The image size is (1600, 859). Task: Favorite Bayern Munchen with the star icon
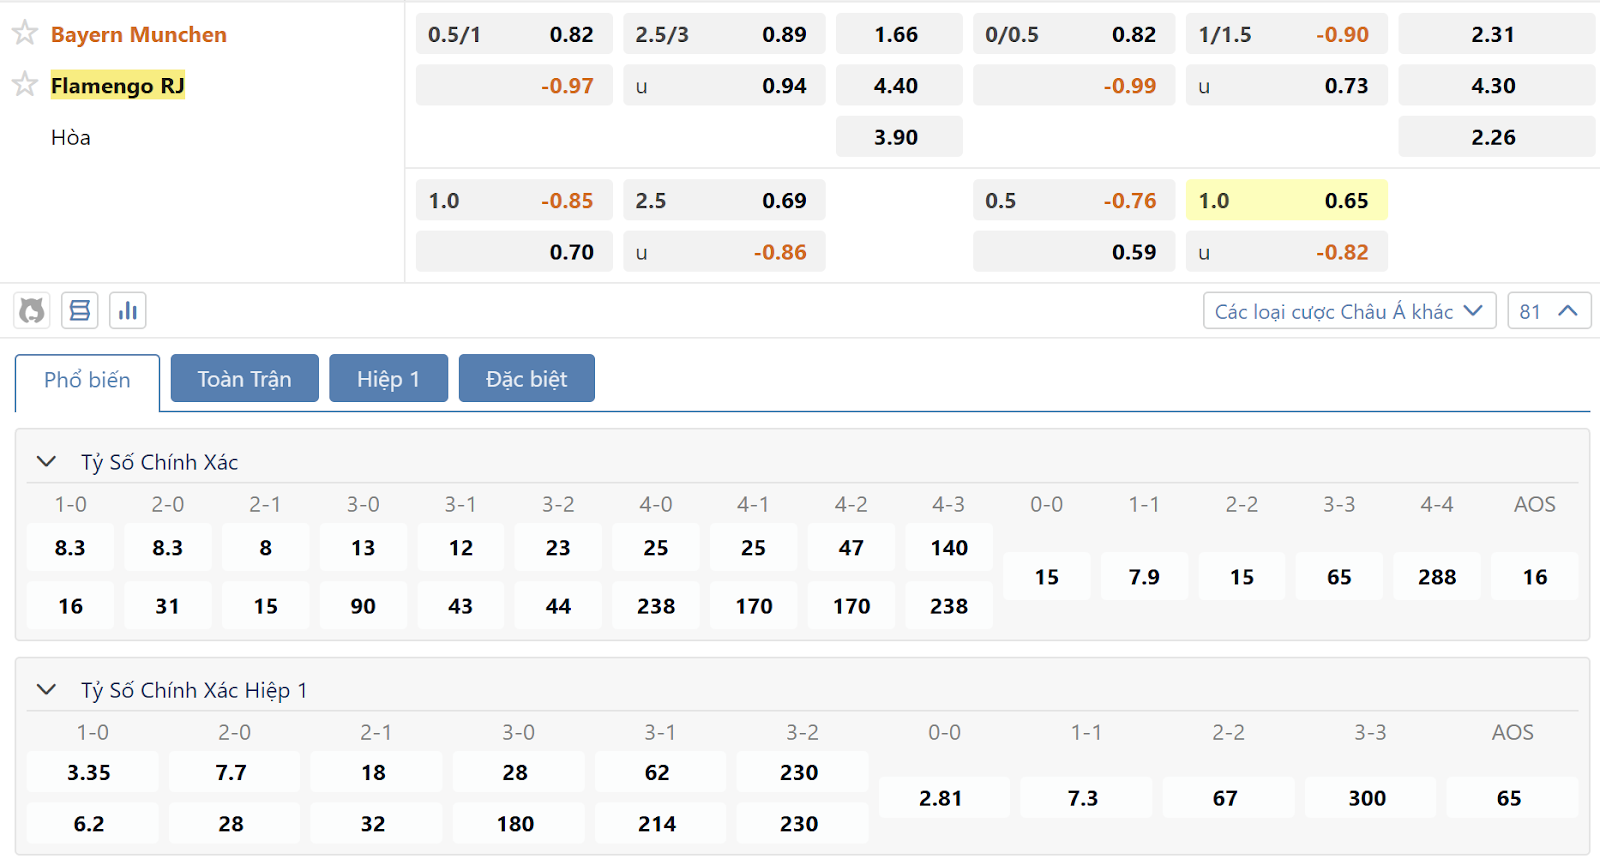point(25,33)
